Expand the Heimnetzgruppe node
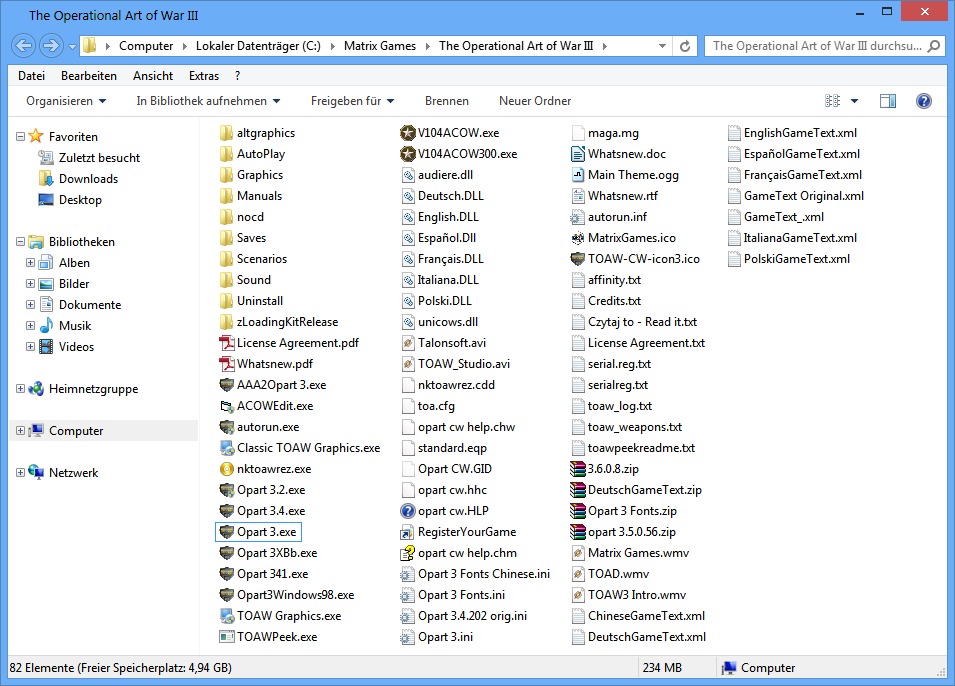 tap(20, 389)
